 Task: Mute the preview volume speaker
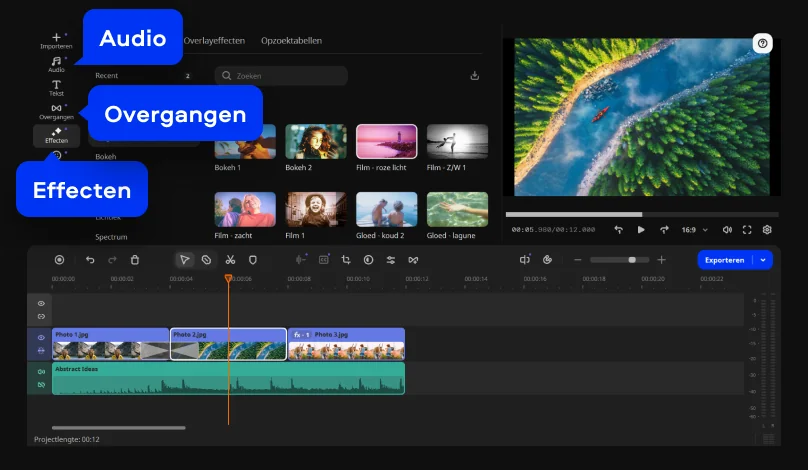727,229
